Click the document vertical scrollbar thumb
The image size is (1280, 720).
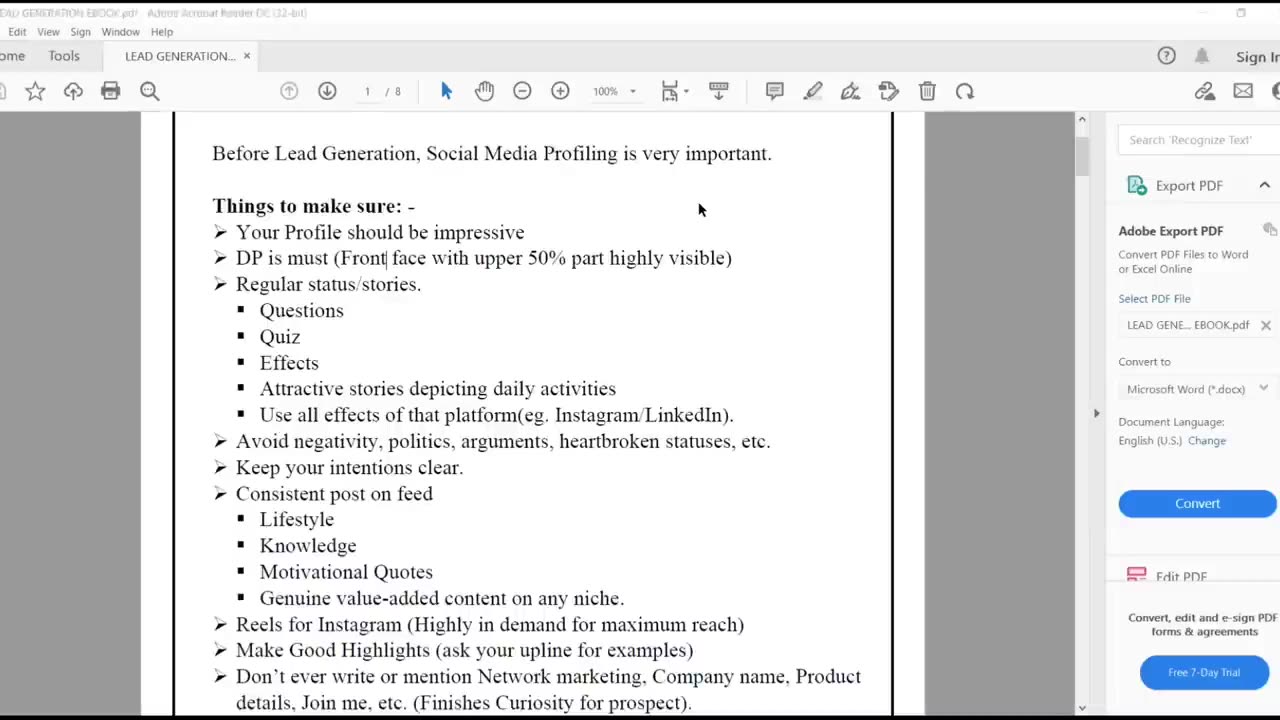(1081, 158)
